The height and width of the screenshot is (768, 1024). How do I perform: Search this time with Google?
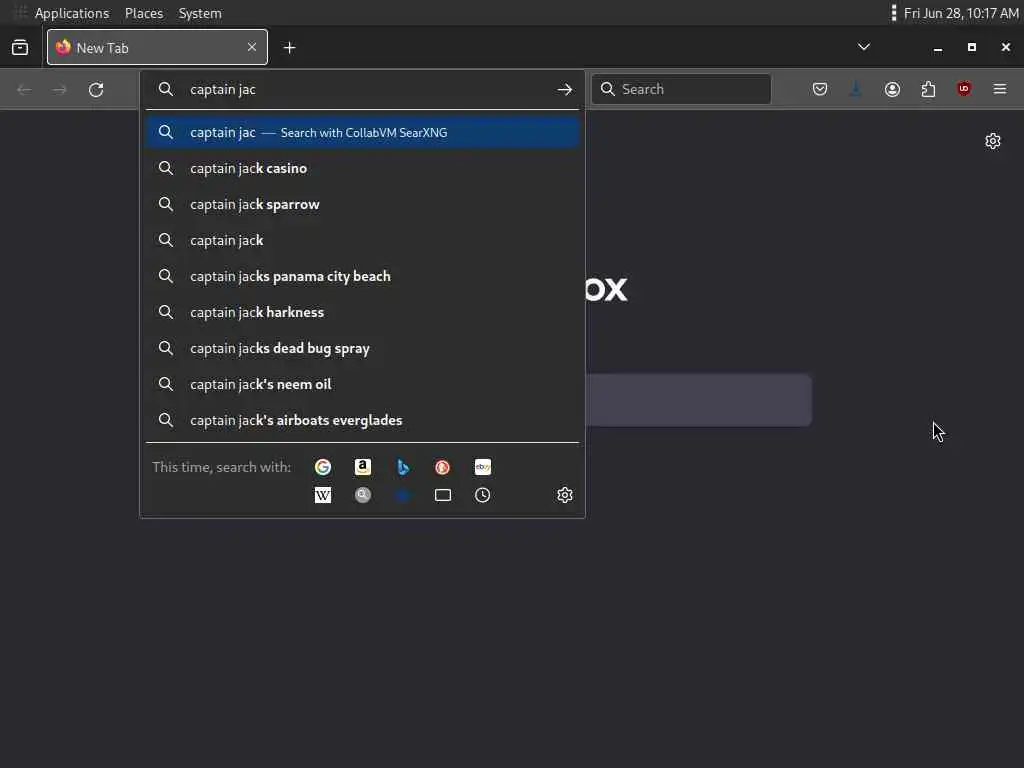[x=323, y=467]
